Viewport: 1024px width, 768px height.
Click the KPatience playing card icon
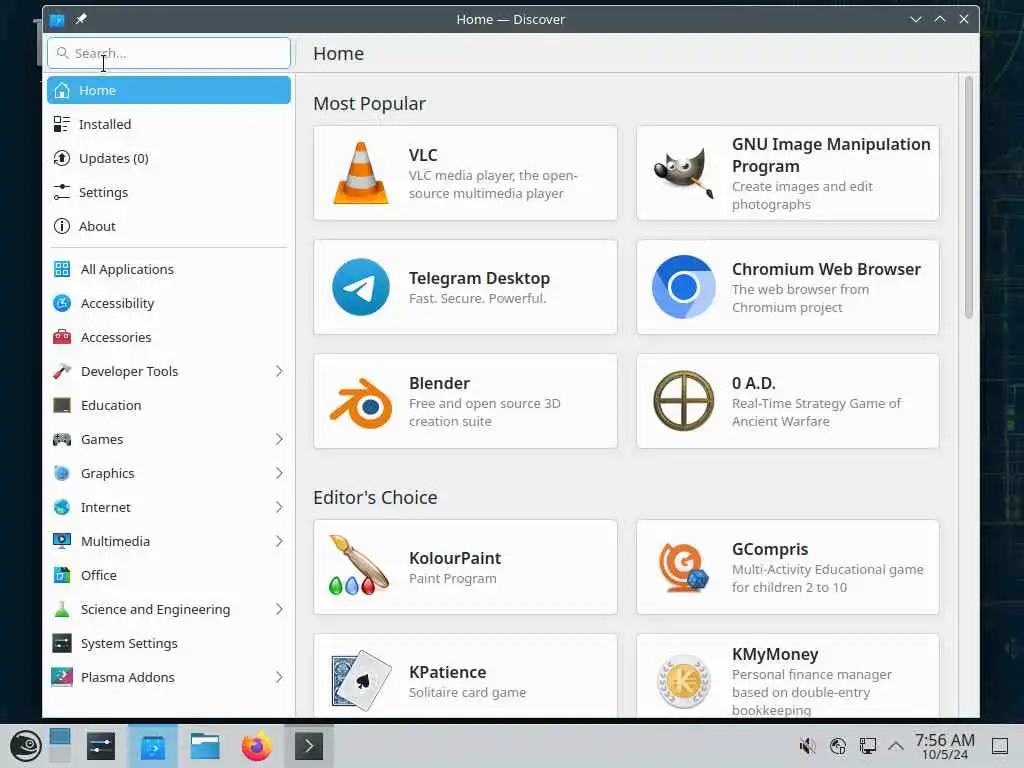(x=361, y=680)
